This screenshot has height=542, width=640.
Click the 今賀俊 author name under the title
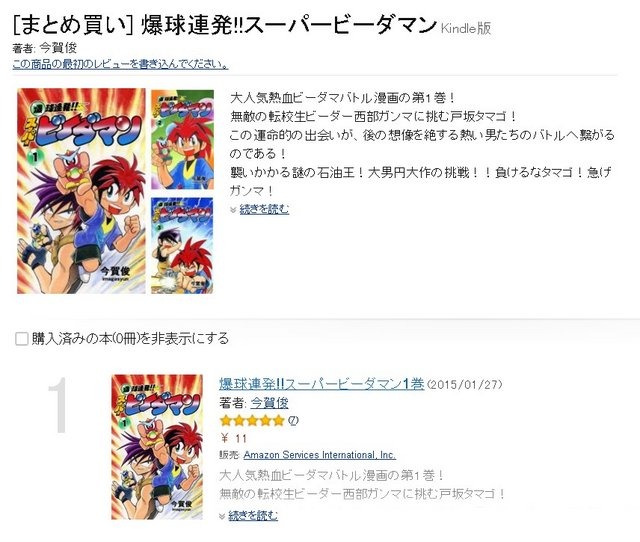point(58,48)
